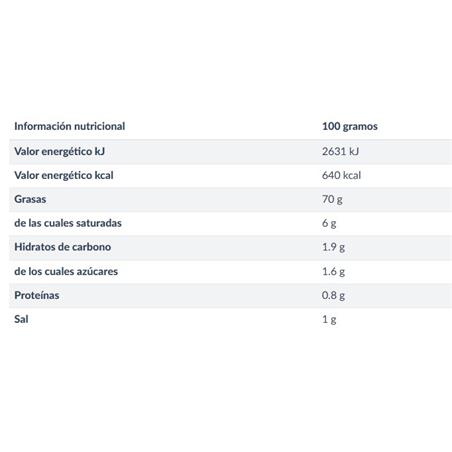Select the '70 g' fat value
Screen dimensions: 452x452
[332, 199]
